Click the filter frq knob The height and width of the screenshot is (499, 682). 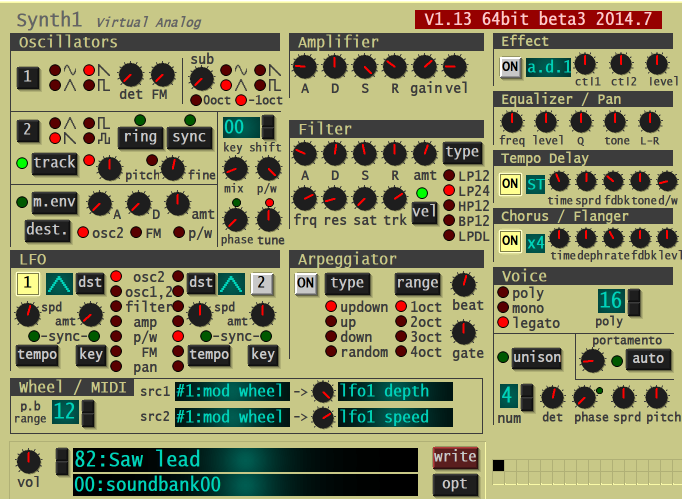(305, 199)
